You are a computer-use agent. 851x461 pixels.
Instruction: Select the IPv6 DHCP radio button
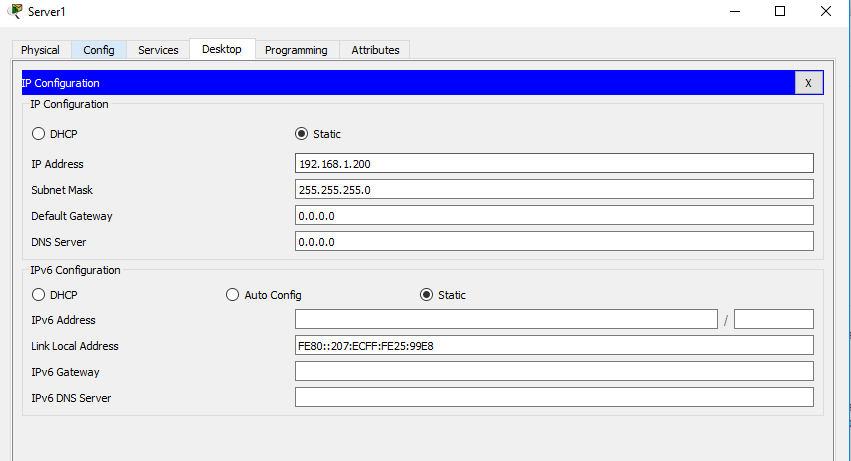pos(38,295)
